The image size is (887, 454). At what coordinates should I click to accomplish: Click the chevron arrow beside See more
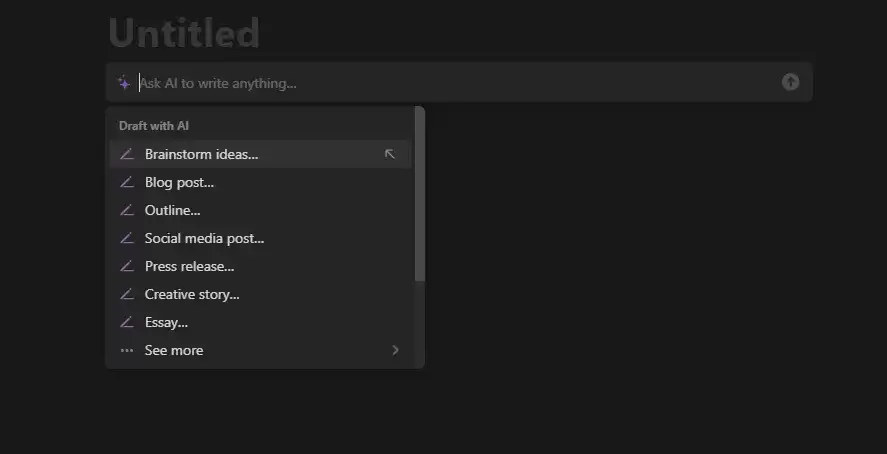[395, 350]
